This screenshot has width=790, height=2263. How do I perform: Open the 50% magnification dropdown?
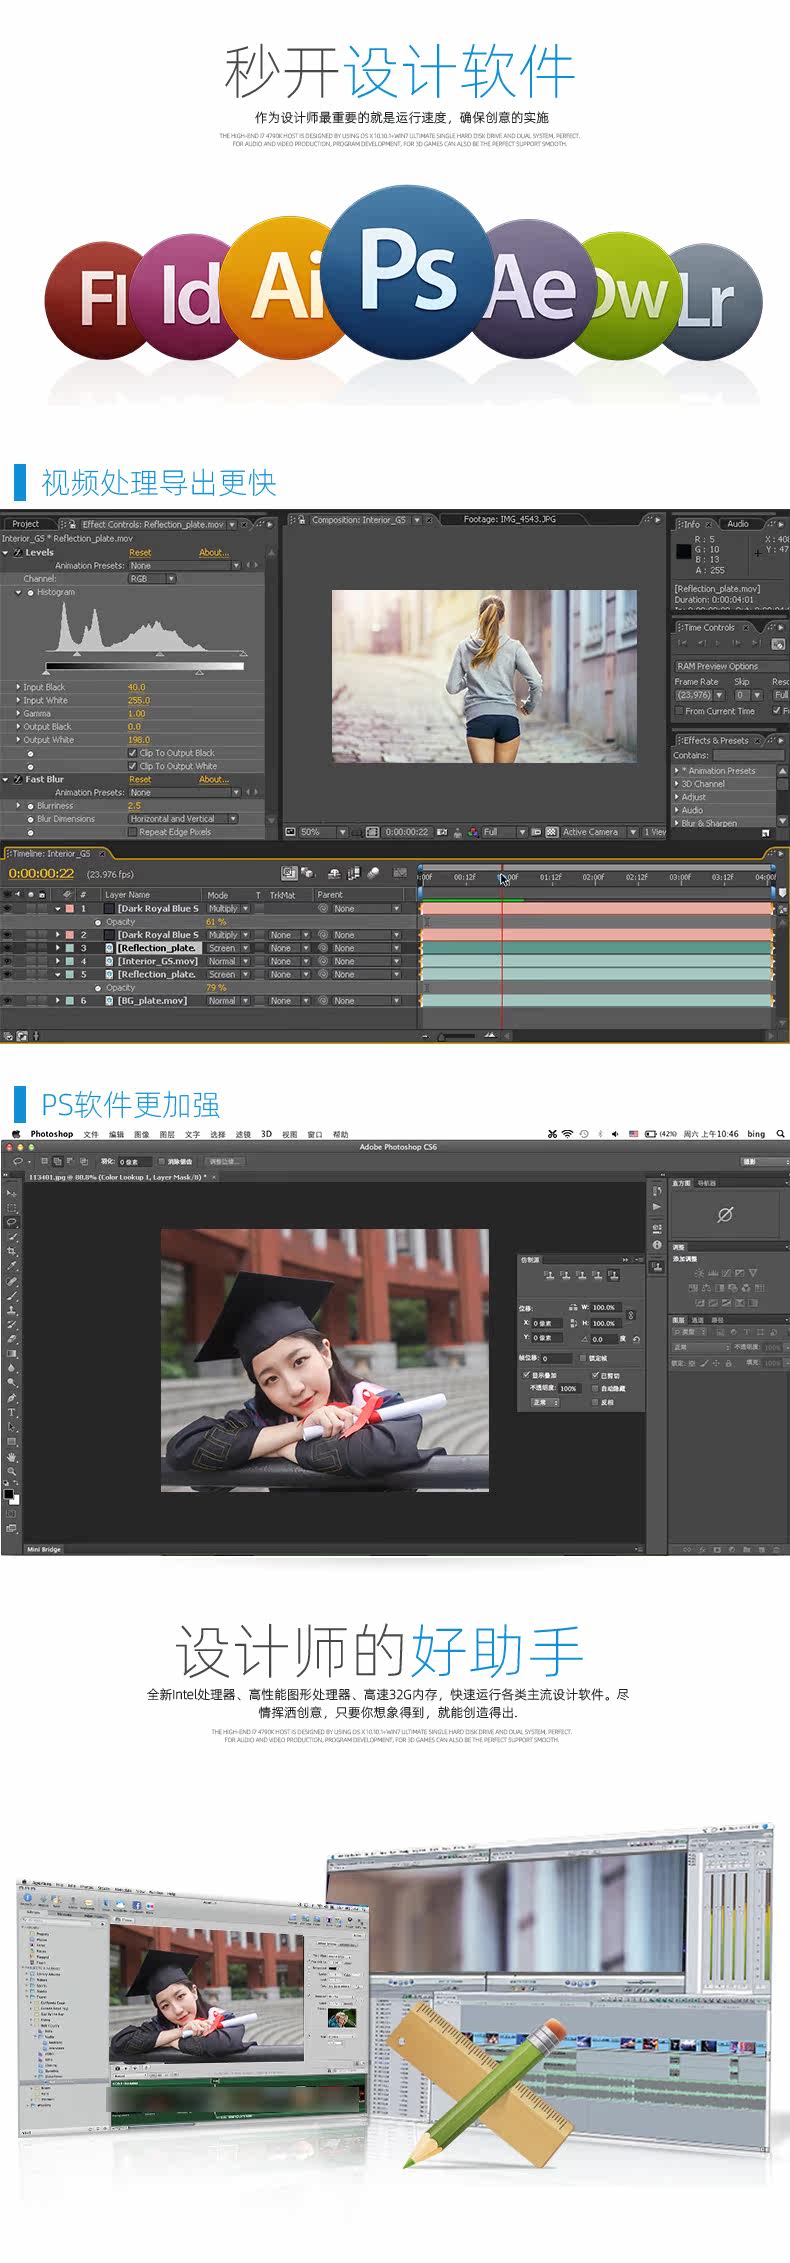(323, 832)
